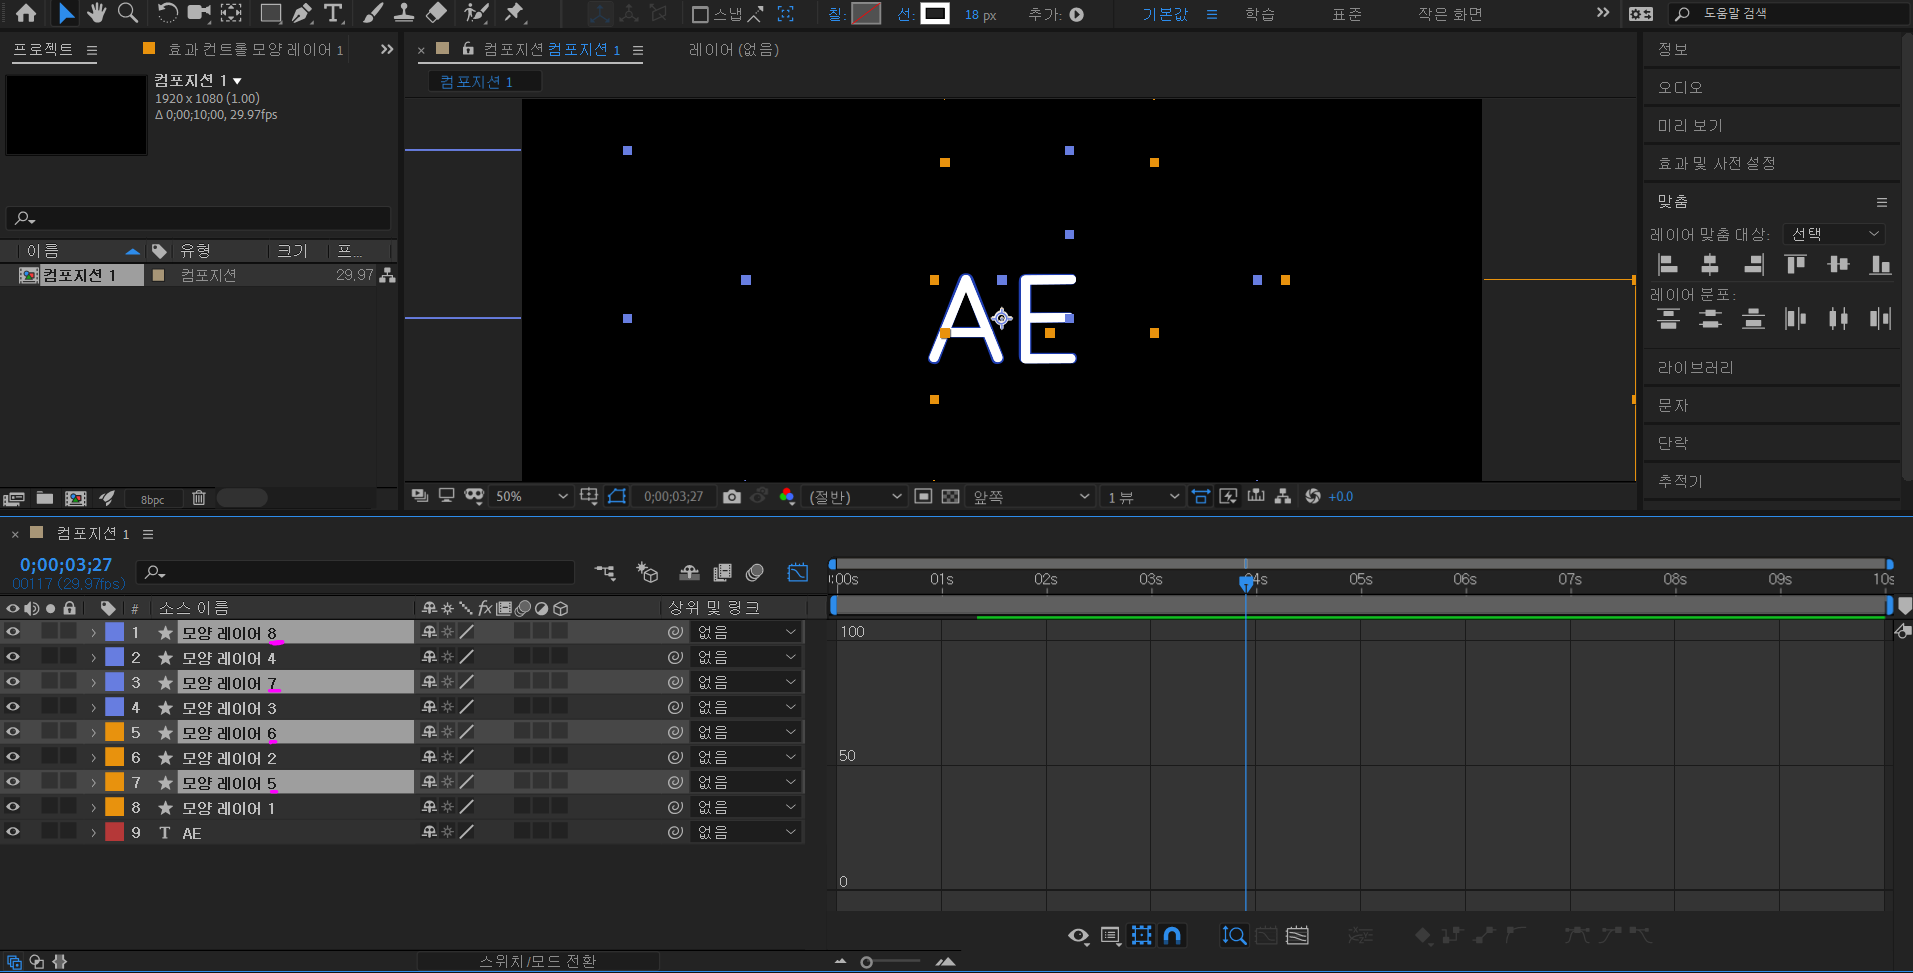Click 스위치/모드 전환 button

click(538, 961)
